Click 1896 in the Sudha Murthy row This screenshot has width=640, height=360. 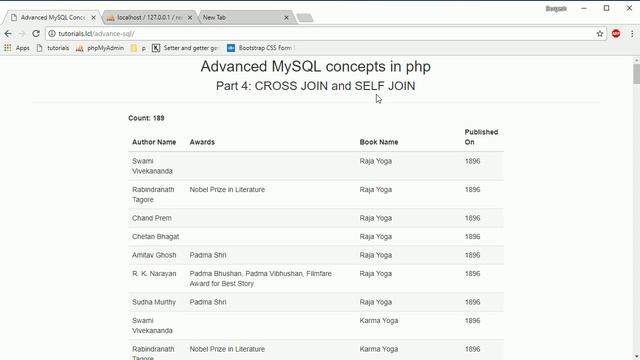(472, 302)
